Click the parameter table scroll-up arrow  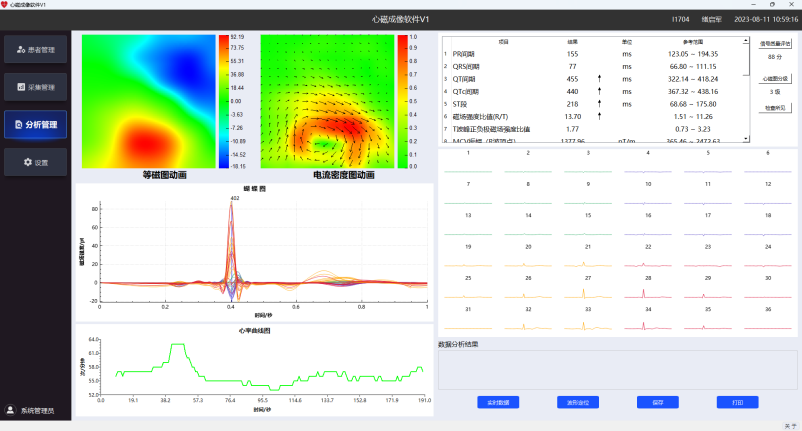click(746, 40)
